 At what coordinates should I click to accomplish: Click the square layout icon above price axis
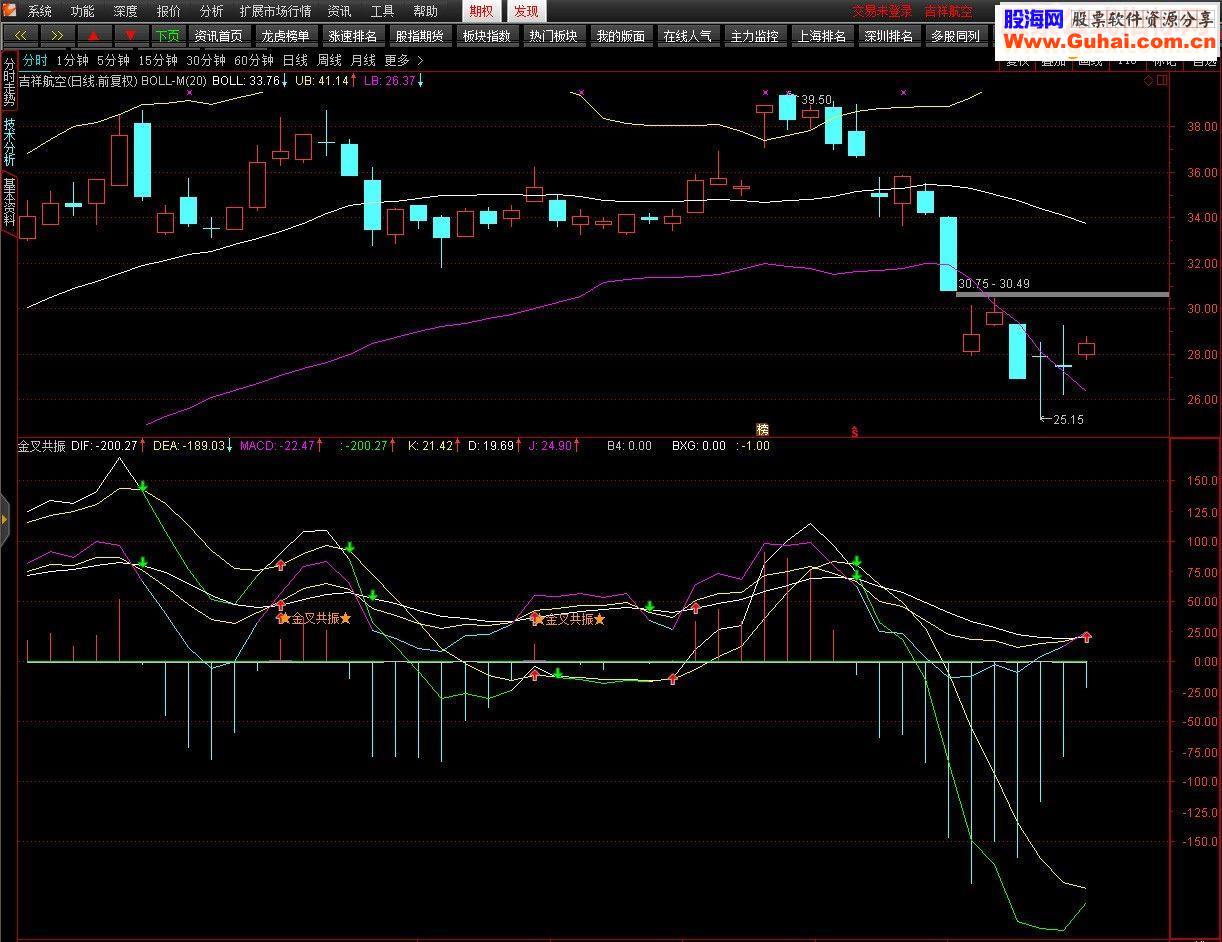pyautogui.click(x=1162, y=80)
